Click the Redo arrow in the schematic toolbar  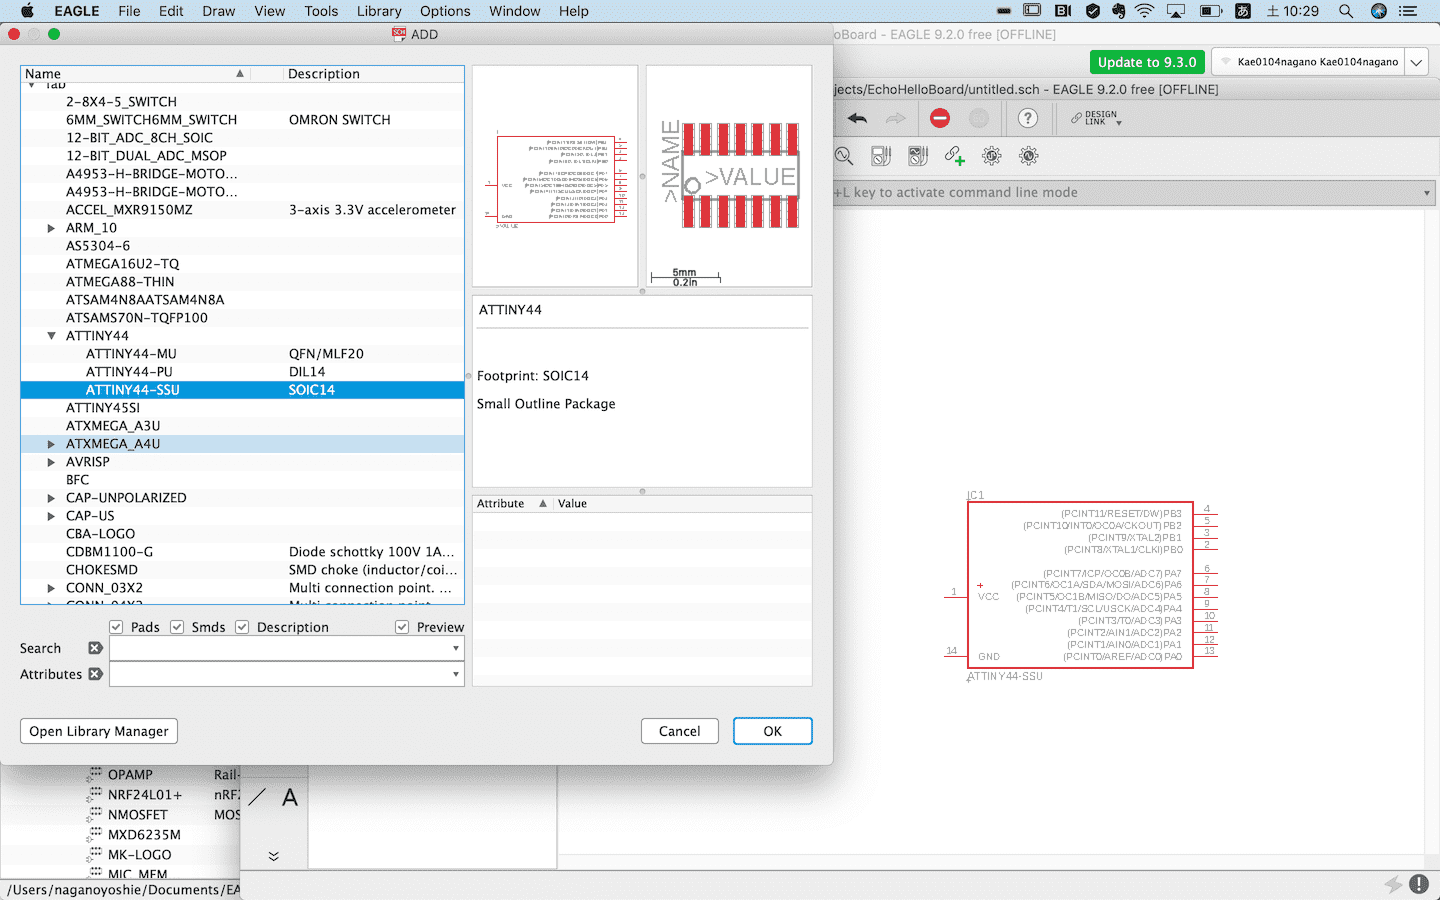896,118
